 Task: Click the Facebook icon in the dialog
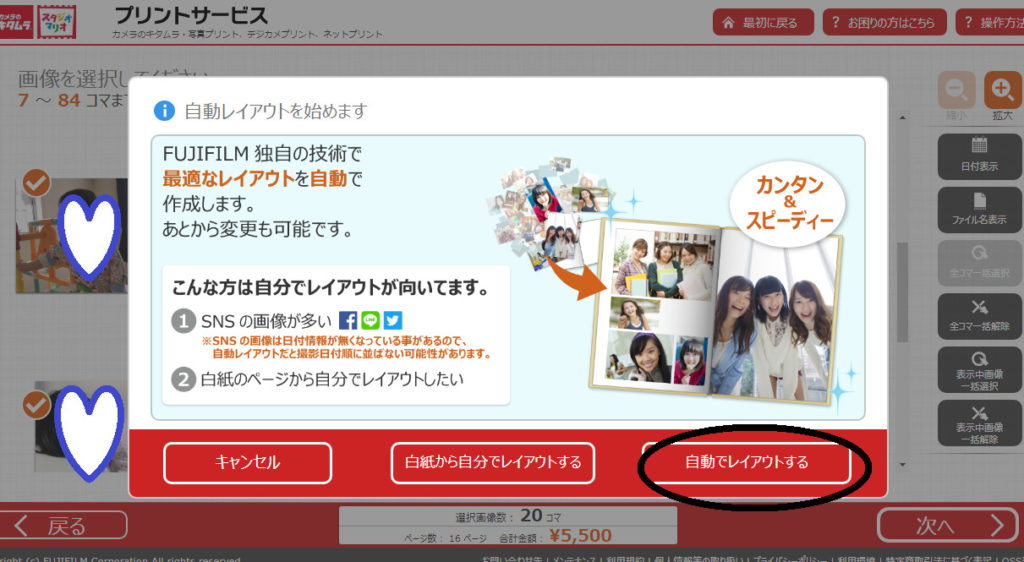coord(348,320)
